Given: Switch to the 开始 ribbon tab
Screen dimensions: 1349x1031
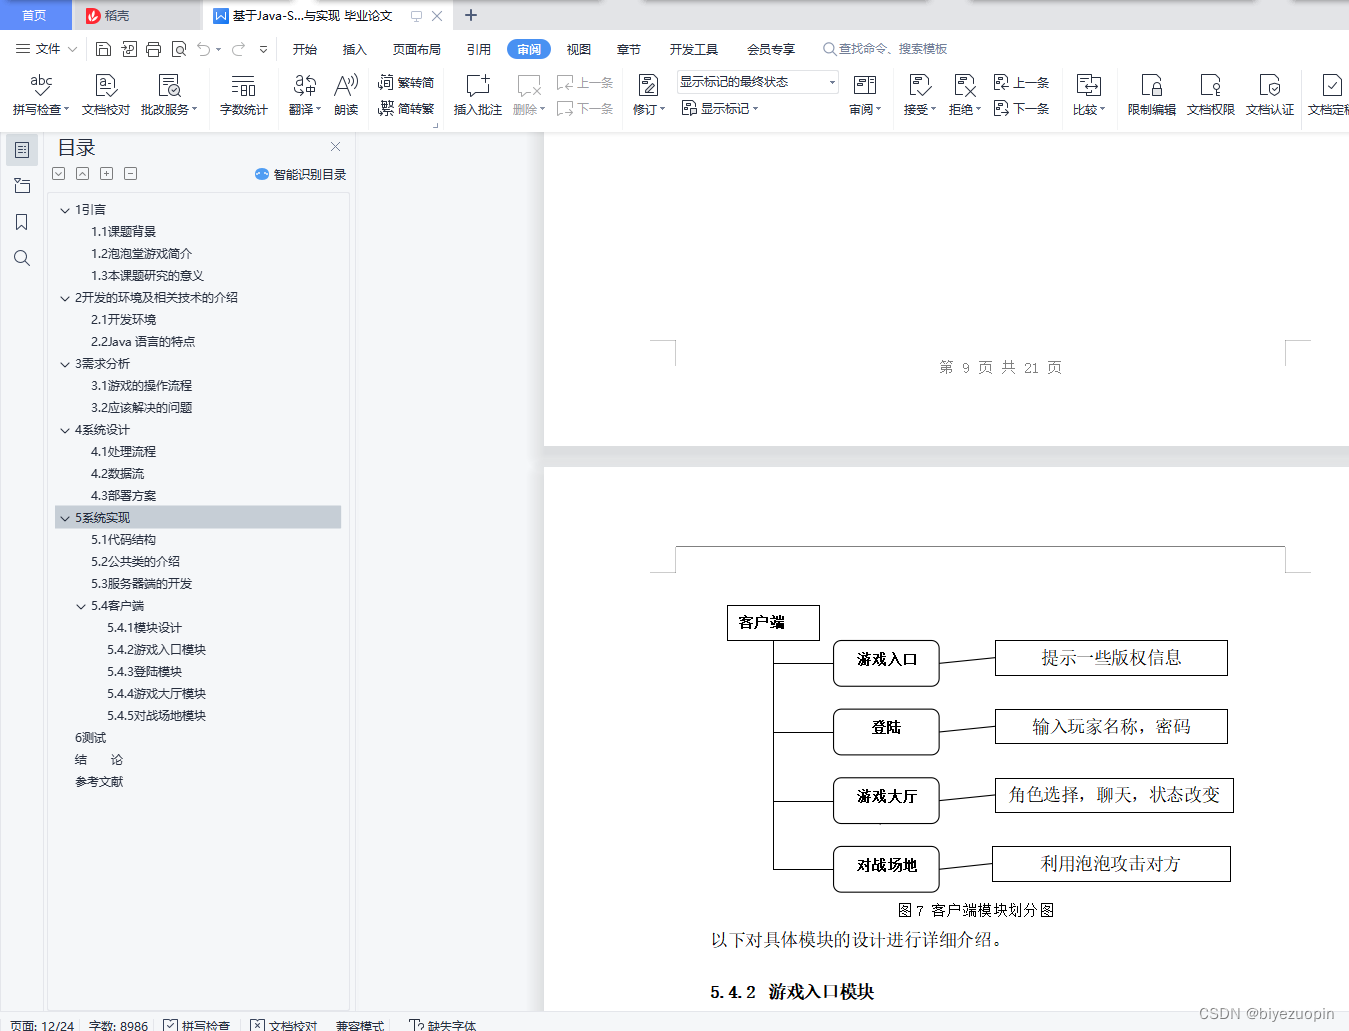Looking at the screenshot, I should [x=305, y=49].
